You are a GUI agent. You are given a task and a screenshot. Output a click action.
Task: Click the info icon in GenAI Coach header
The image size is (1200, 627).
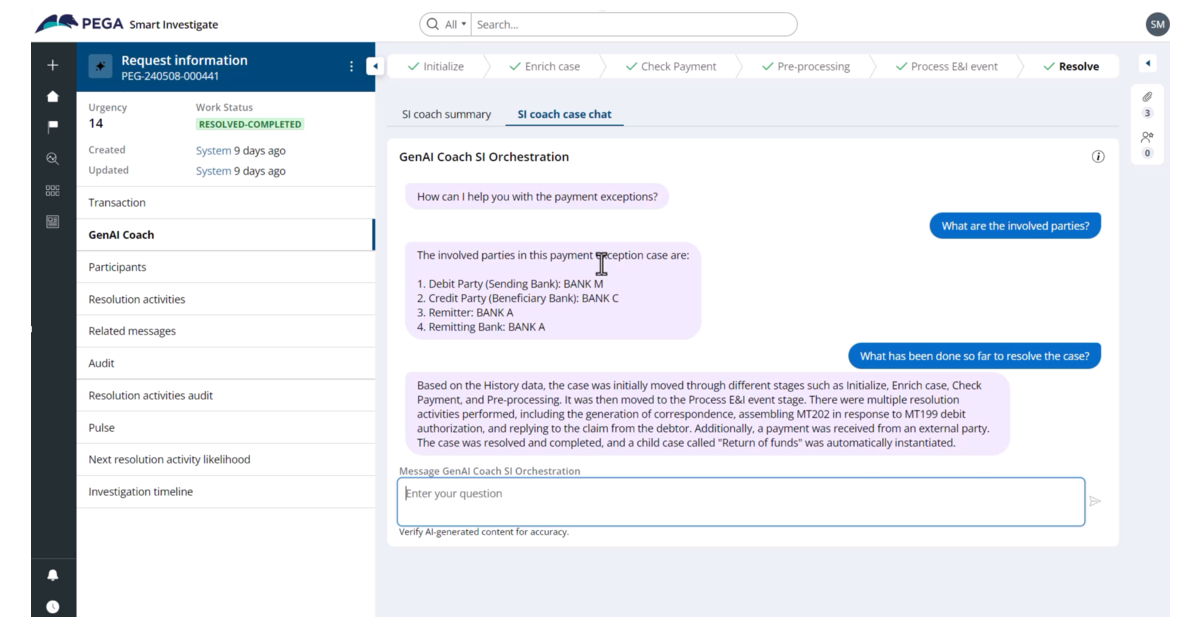tap(1098, 157)
